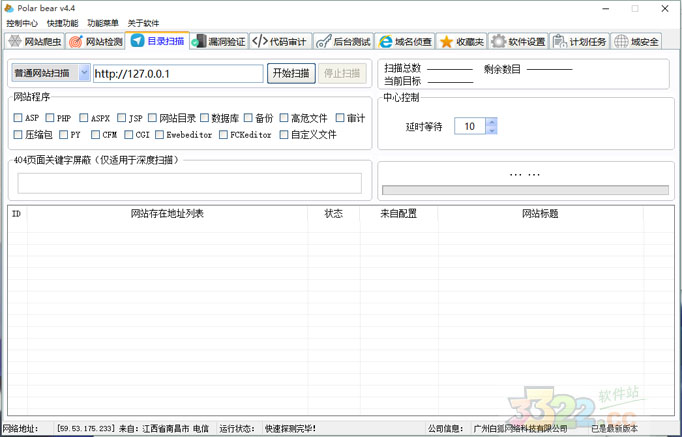Open the 控制中心 menu
682x437 pixels.
click(x=22, y=23)
